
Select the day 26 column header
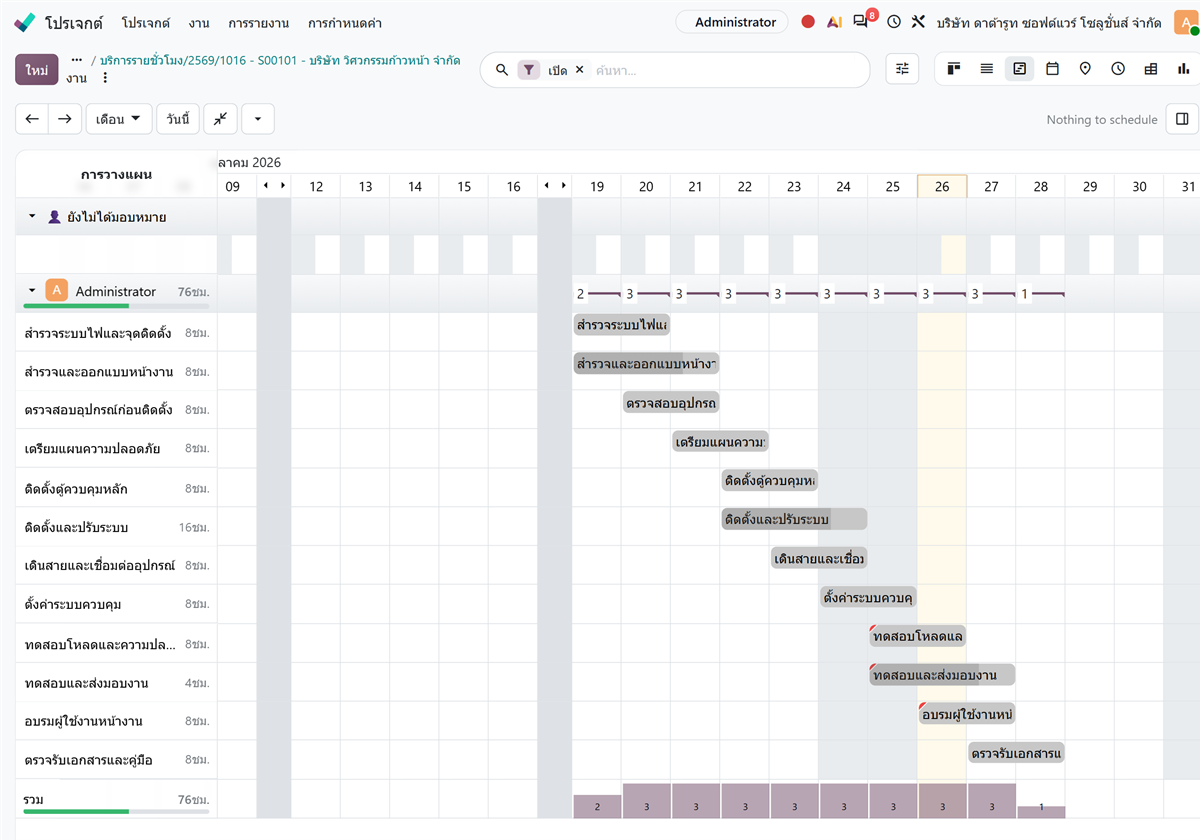942,186
